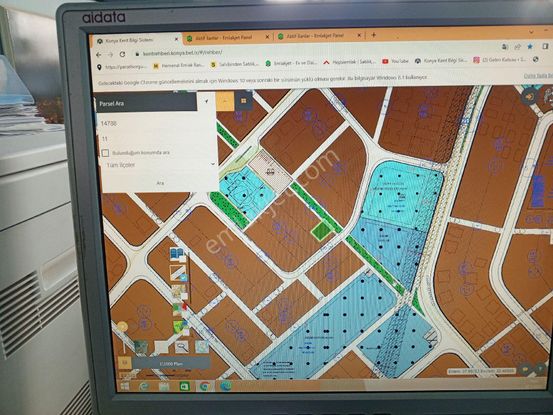Toggle the search-in-current-location checkbox

[x=105, y=153]
